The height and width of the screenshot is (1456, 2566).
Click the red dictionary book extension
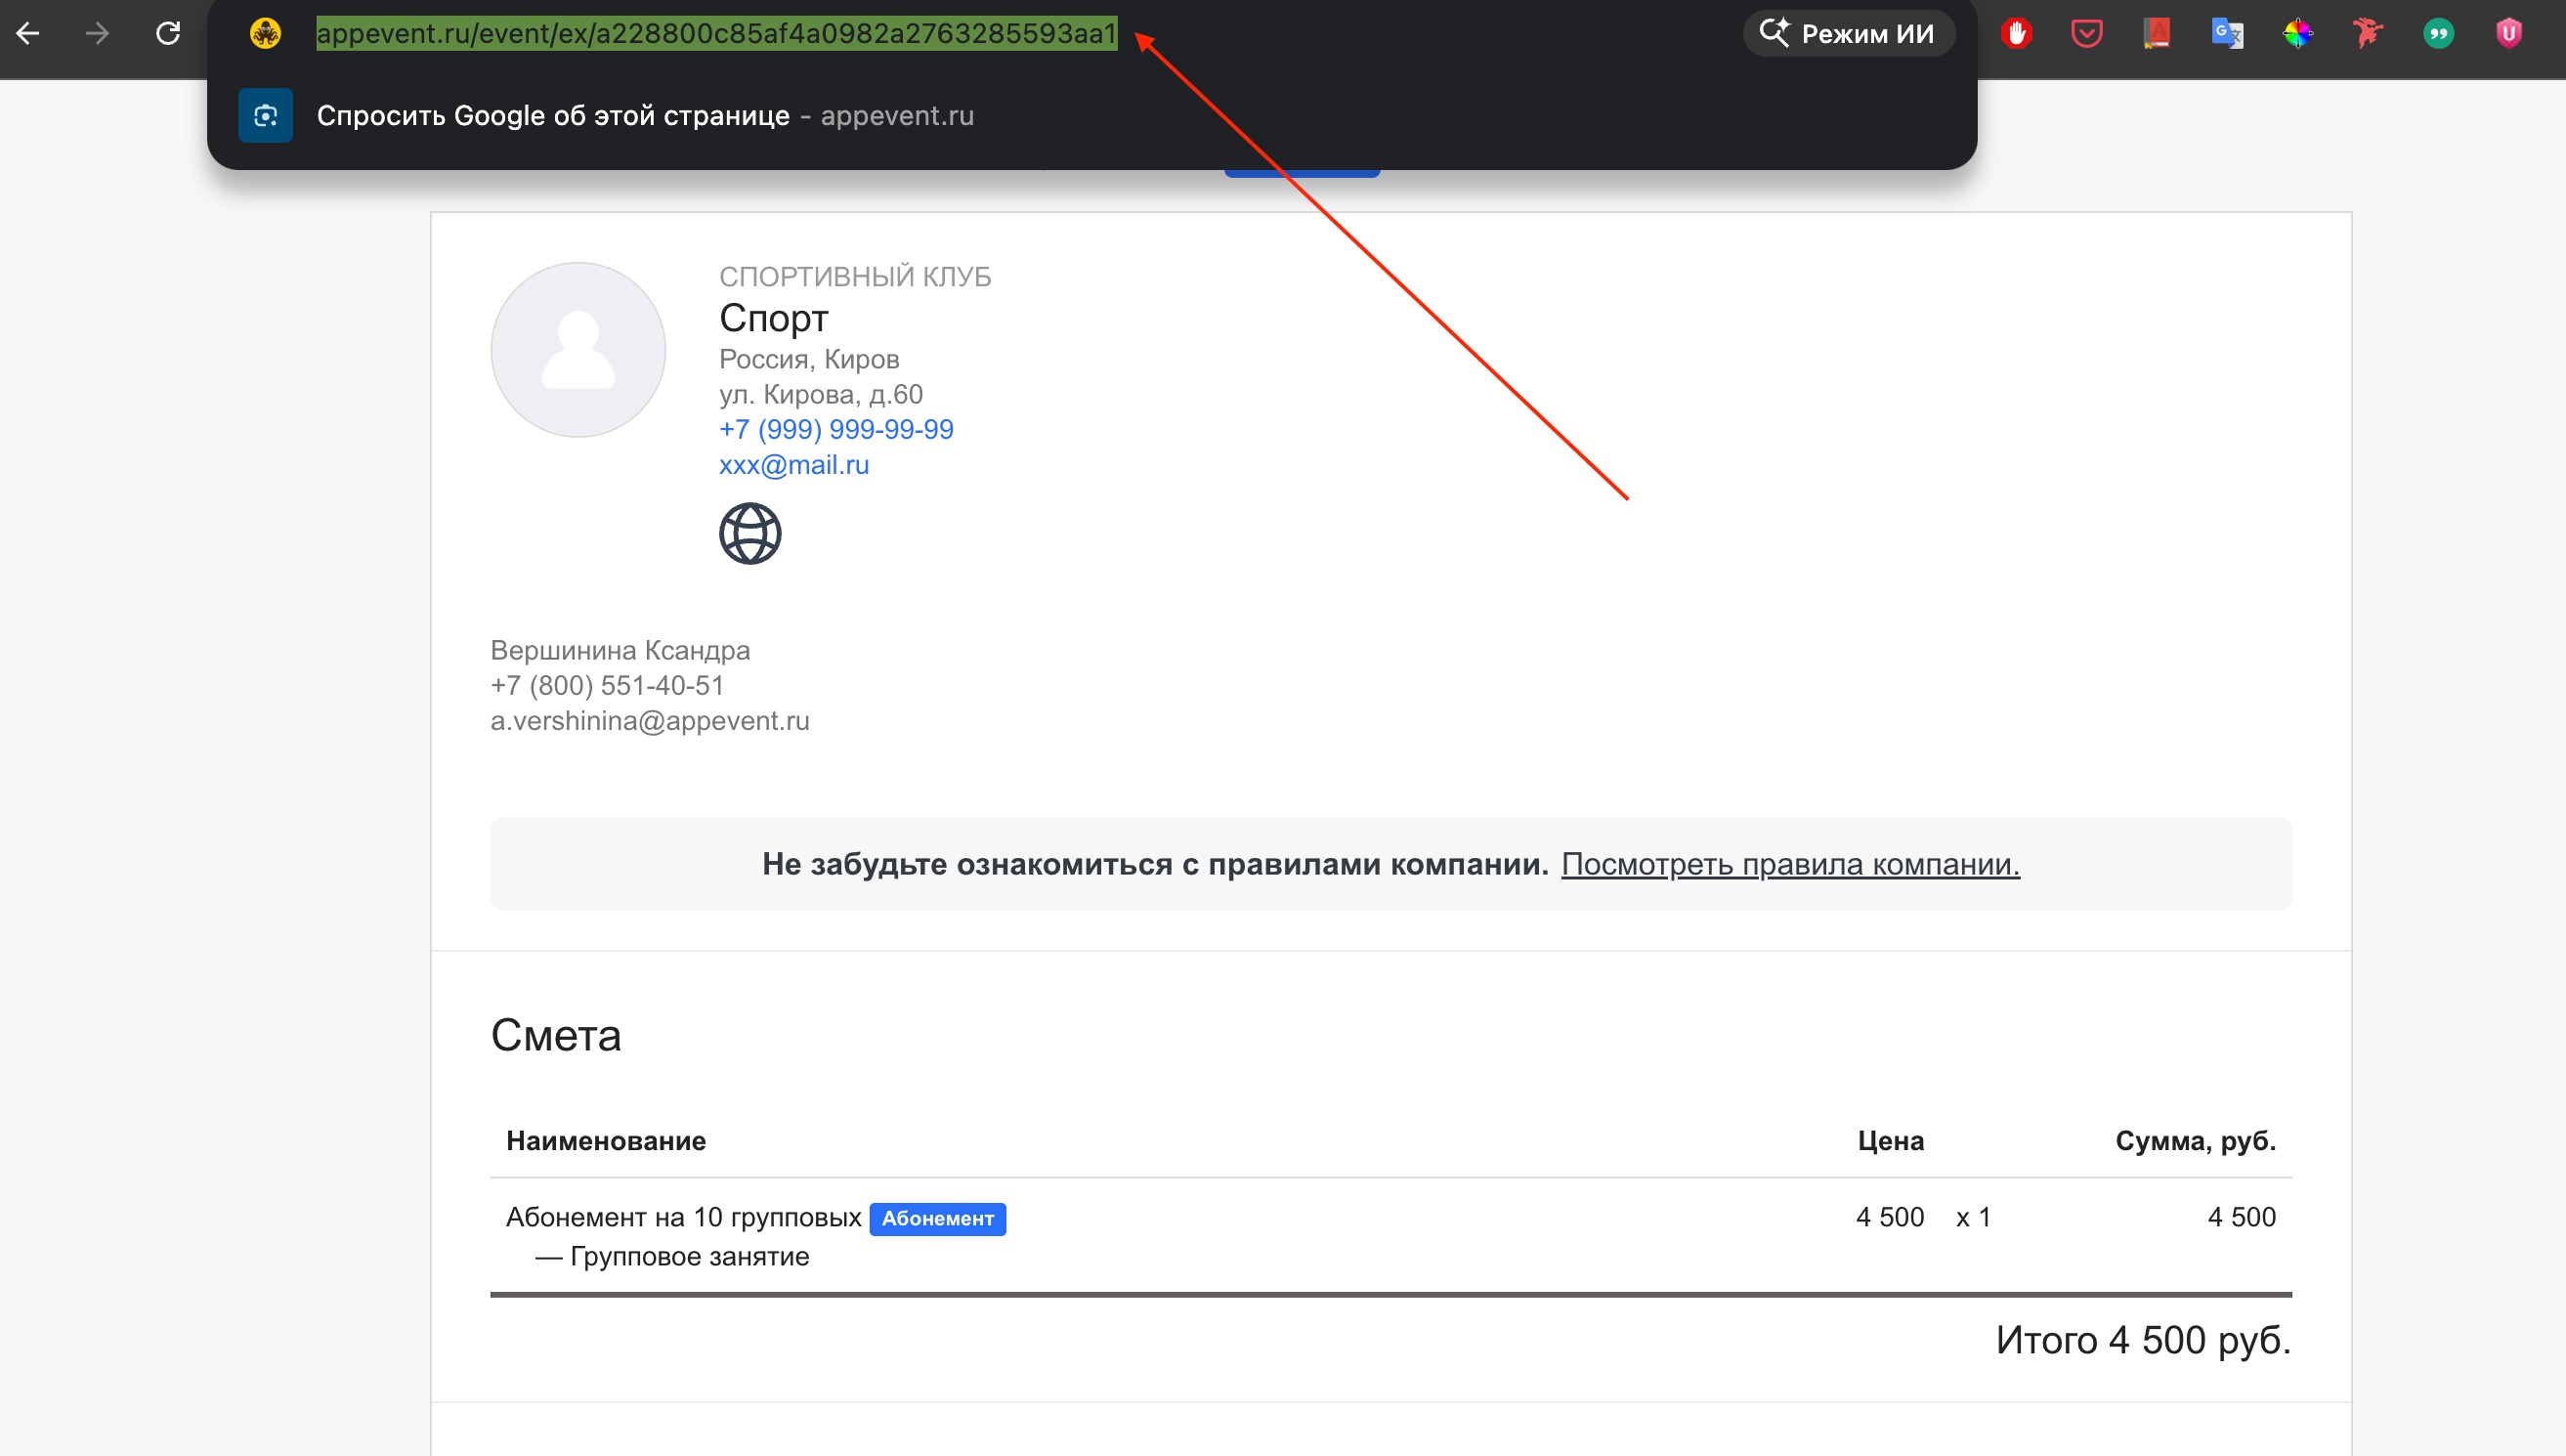point(2157,34)
